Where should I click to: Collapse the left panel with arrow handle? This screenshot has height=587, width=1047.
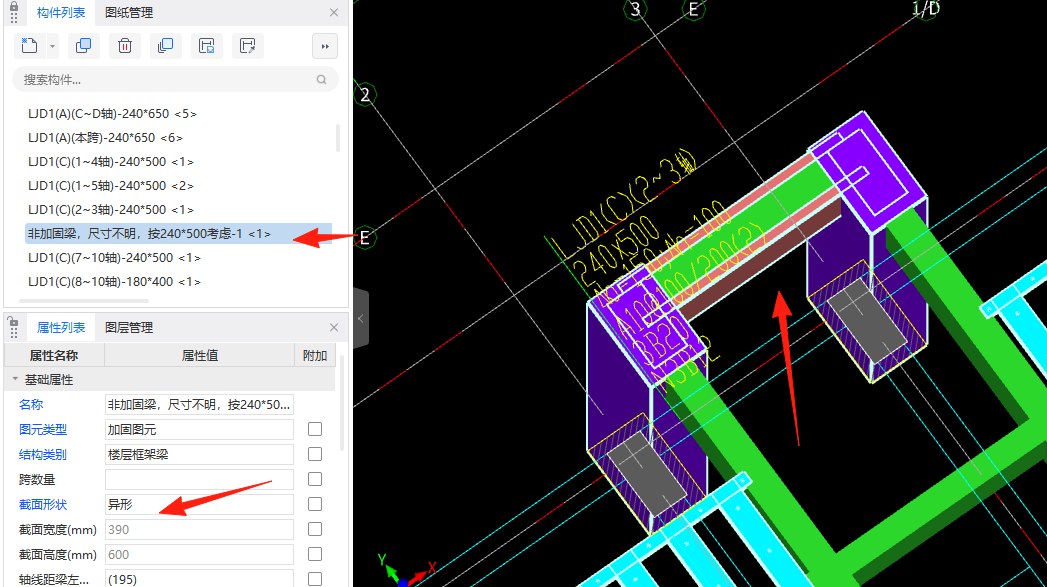361,319
